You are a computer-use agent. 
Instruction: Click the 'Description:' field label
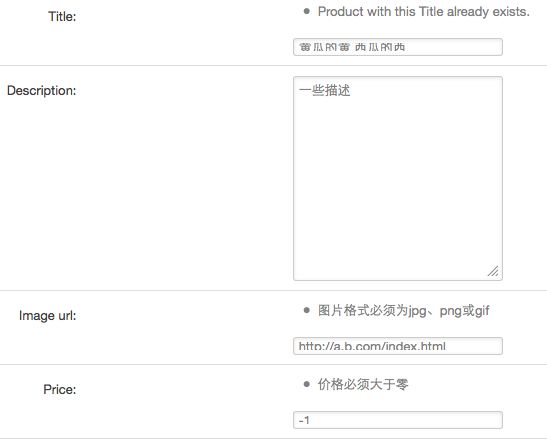(42, 91)
